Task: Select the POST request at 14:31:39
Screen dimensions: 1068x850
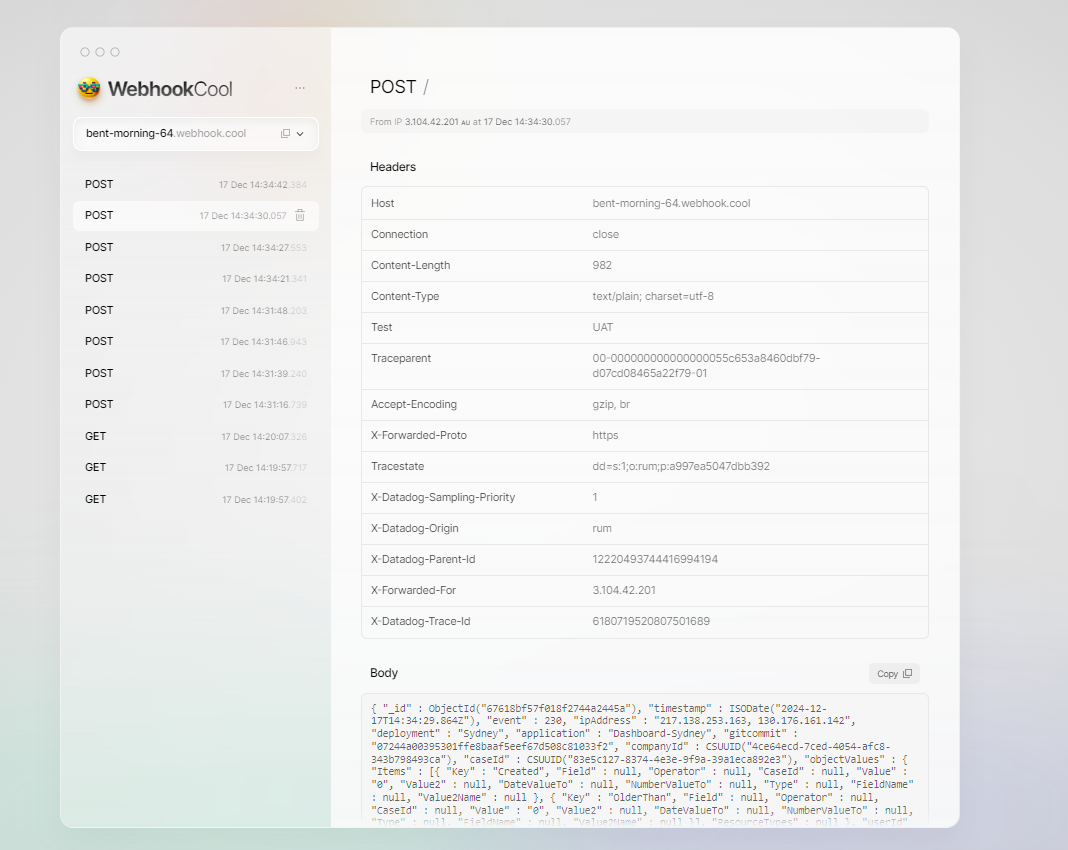Action: tap(195, 374)
